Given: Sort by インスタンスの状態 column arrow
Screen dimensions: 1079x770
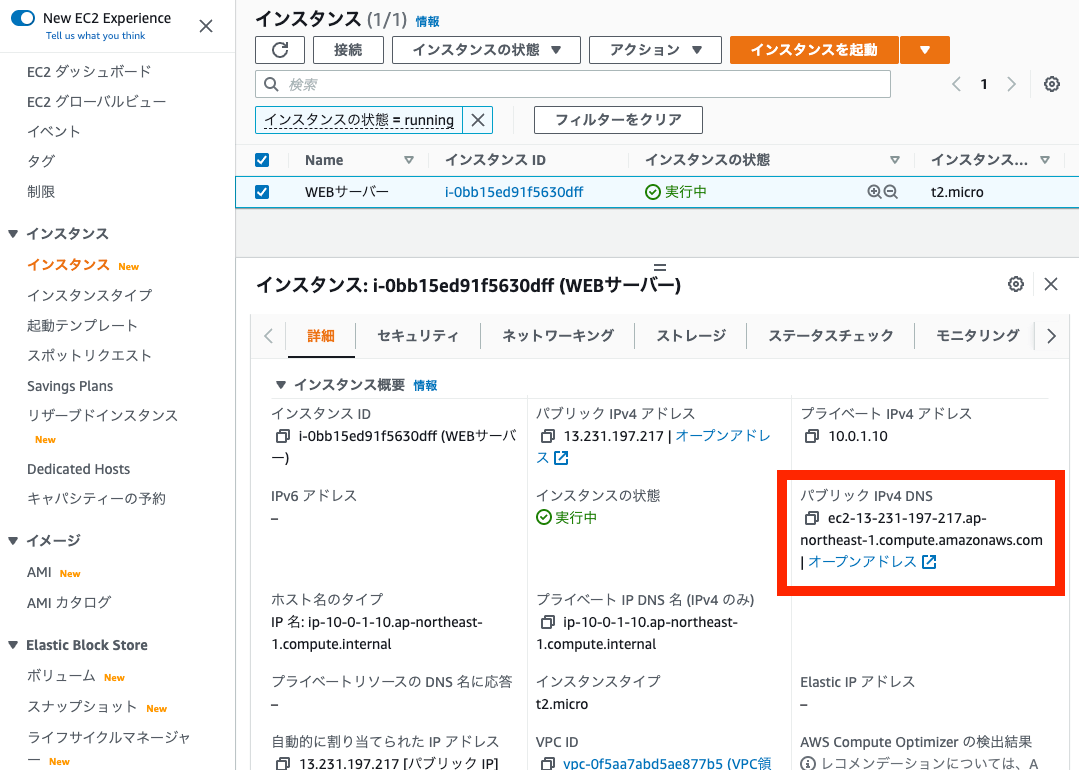Looking at the screenshot, I should point(895,160).
